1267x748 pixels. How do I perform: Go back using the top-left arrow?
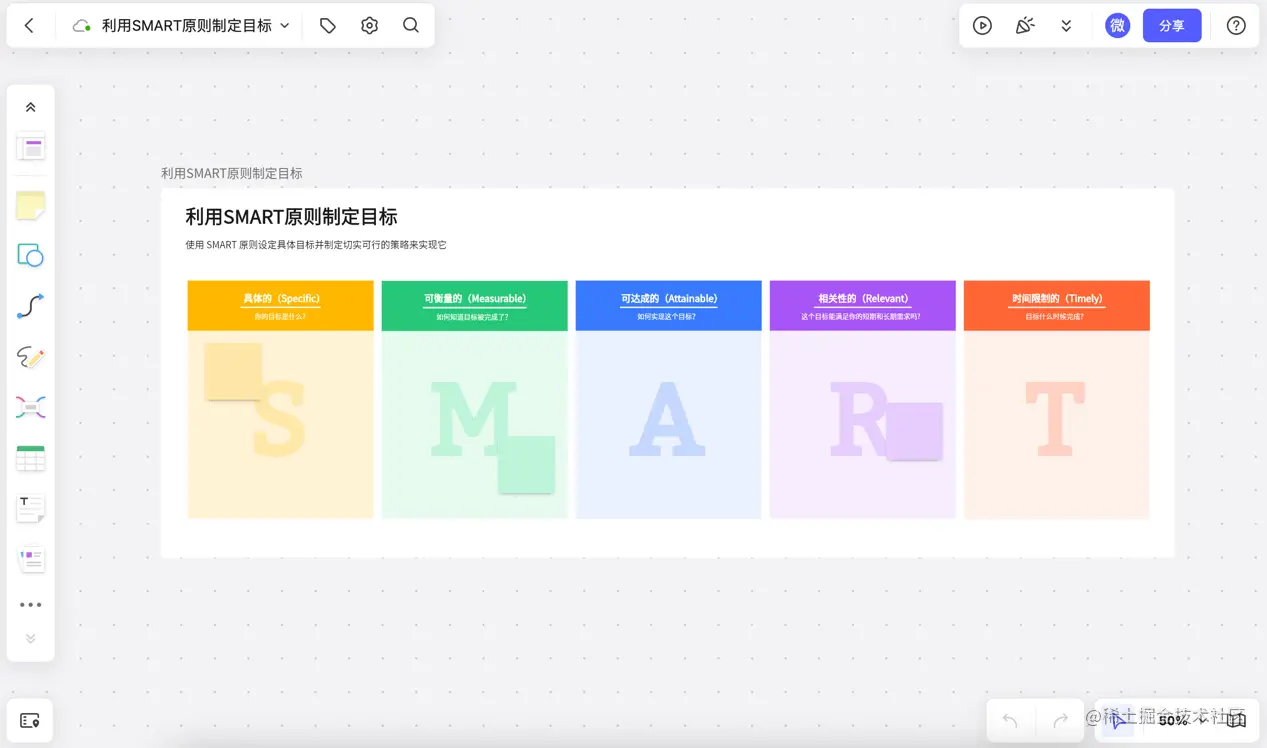click(x=29, y=26)
